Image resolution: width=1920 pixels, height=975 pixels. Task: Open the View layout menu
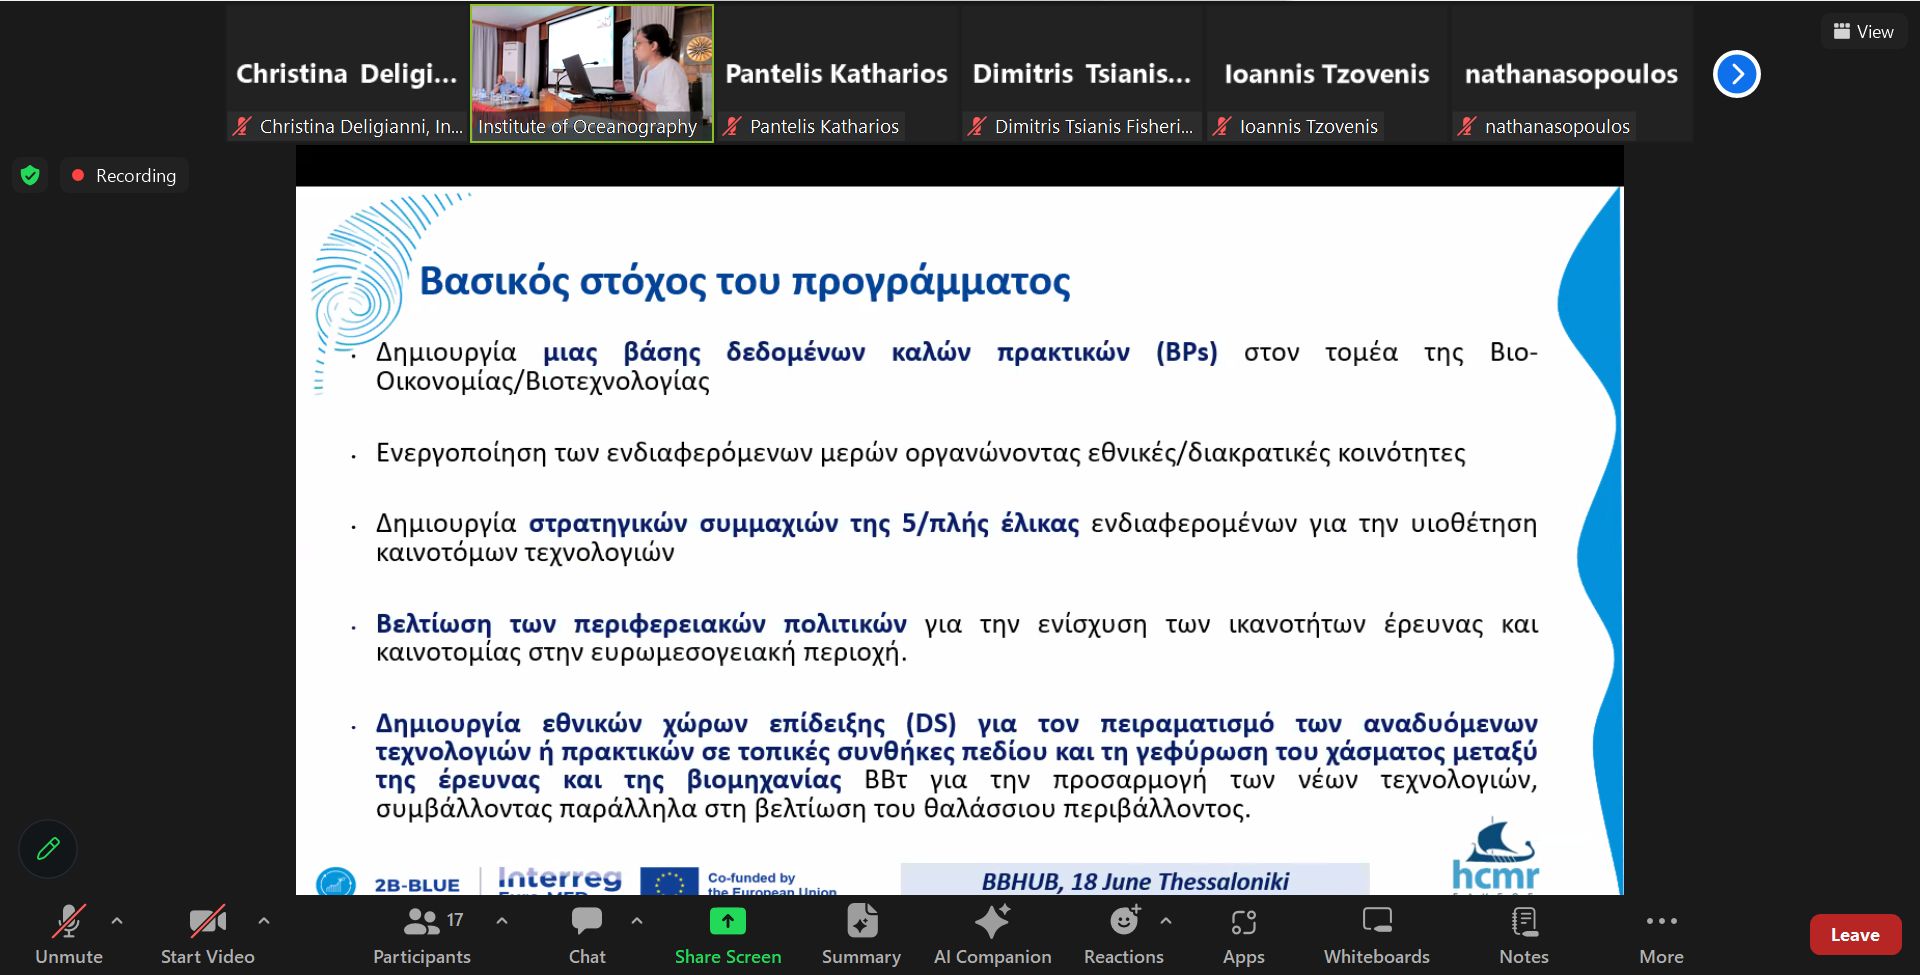click(1863, 32)
